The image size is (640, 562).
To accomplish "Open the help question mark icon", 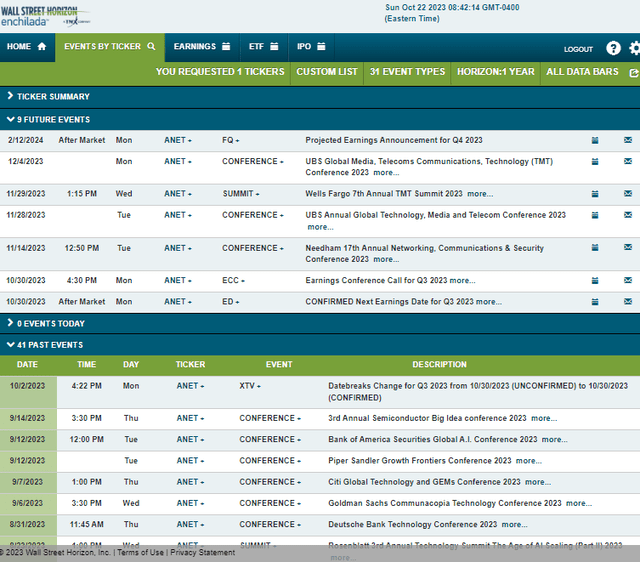I will point(613,48).
